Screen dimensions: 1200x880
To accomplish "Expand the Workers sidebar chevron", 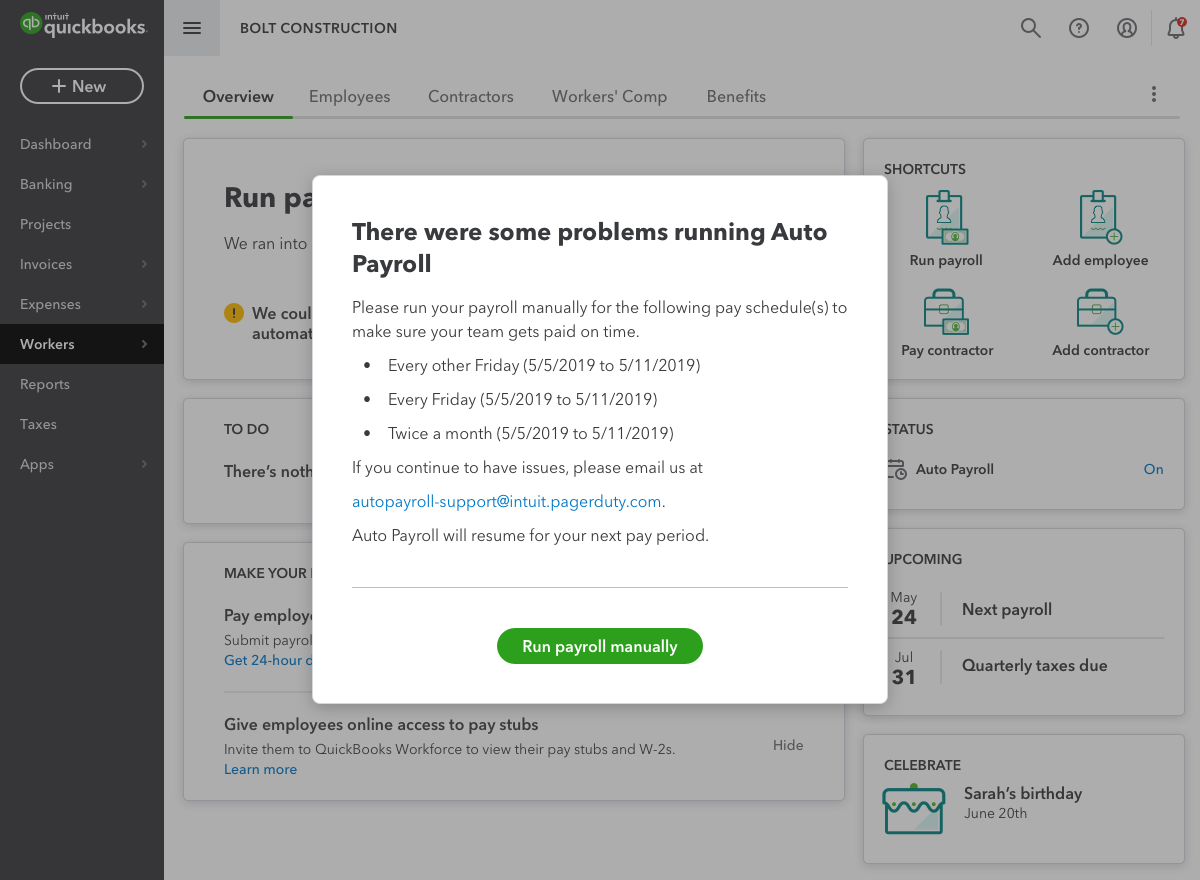I will 144,344.
